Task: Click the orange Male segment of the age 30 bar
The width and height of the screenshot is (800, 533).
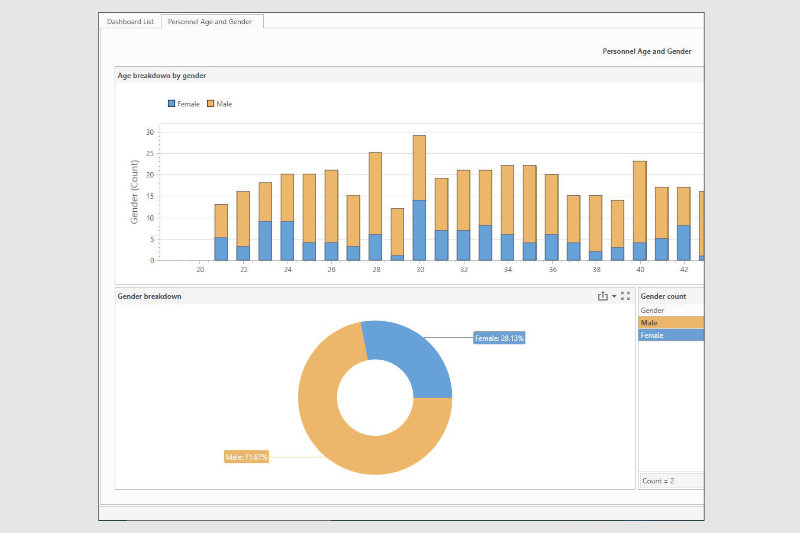Action: point(419,168)
